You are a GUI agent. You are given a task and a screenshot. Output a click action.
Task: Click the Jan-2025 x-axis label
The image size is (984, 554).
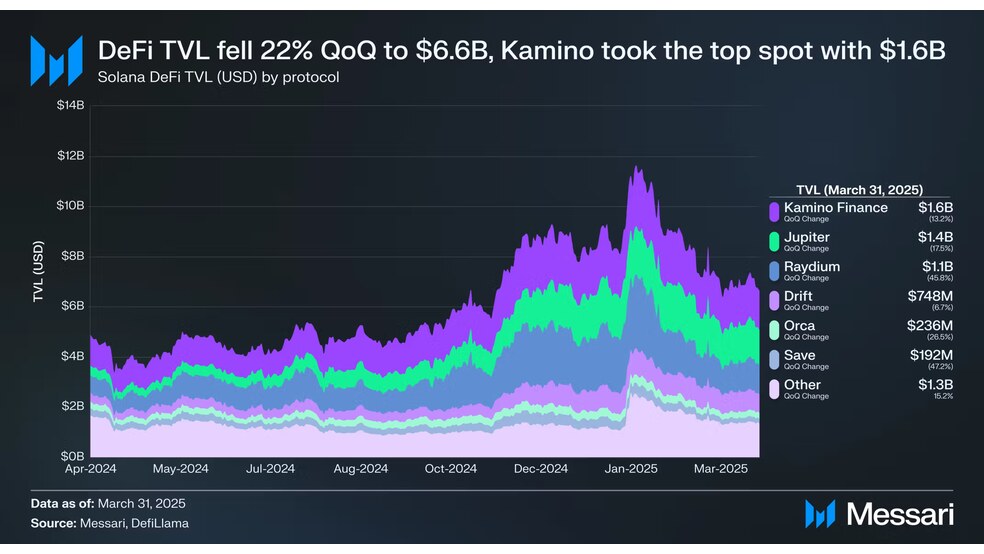coord(631,469)
